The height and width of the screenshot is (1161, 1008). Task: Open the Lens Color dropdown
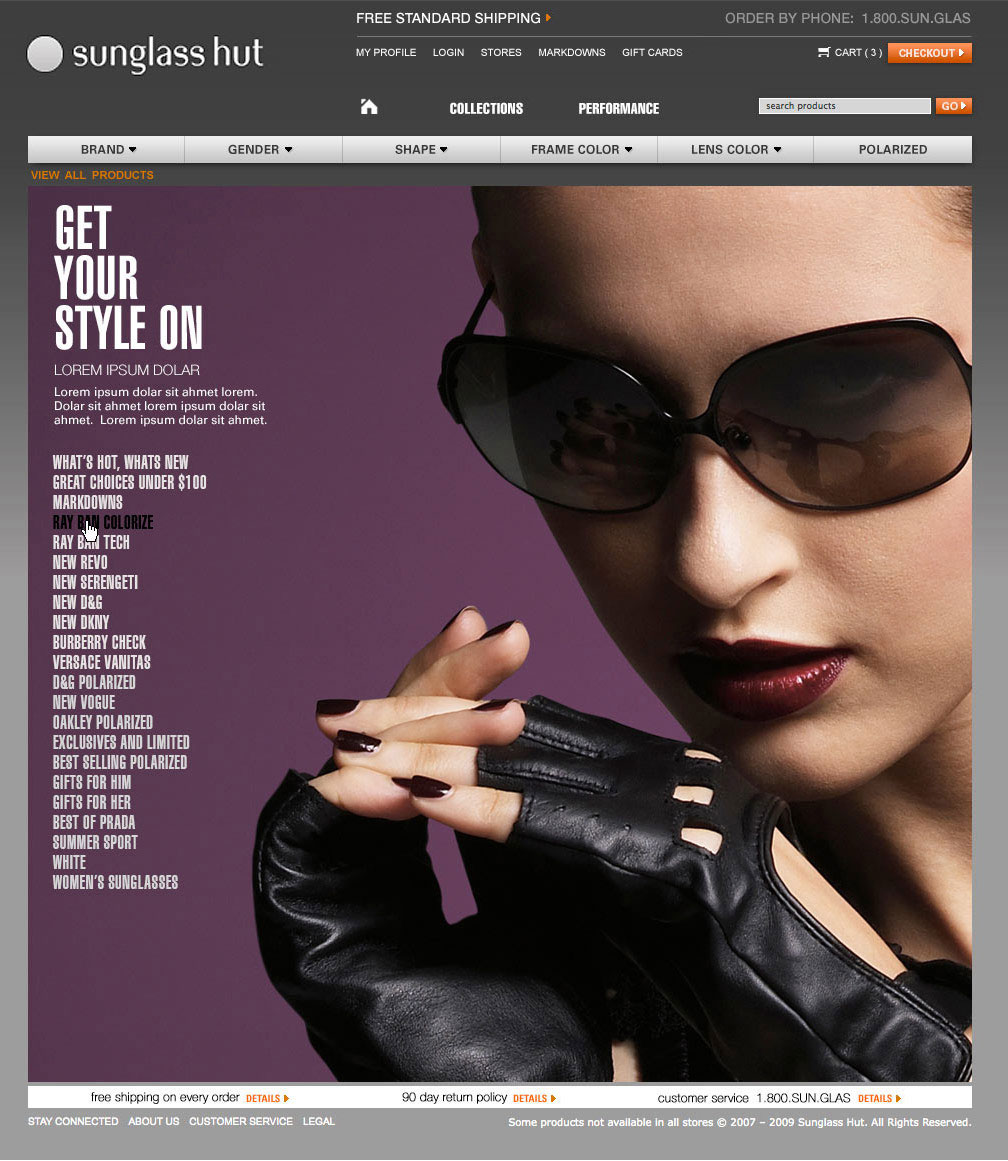[735, 150]
